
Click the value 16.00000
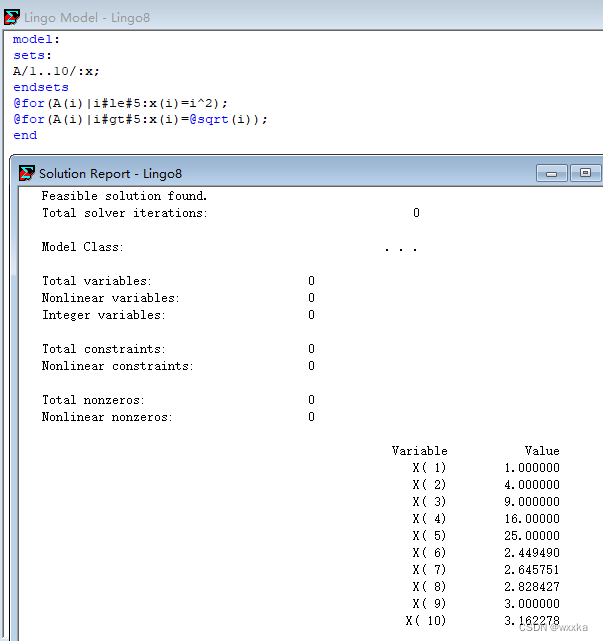point(532,519)
